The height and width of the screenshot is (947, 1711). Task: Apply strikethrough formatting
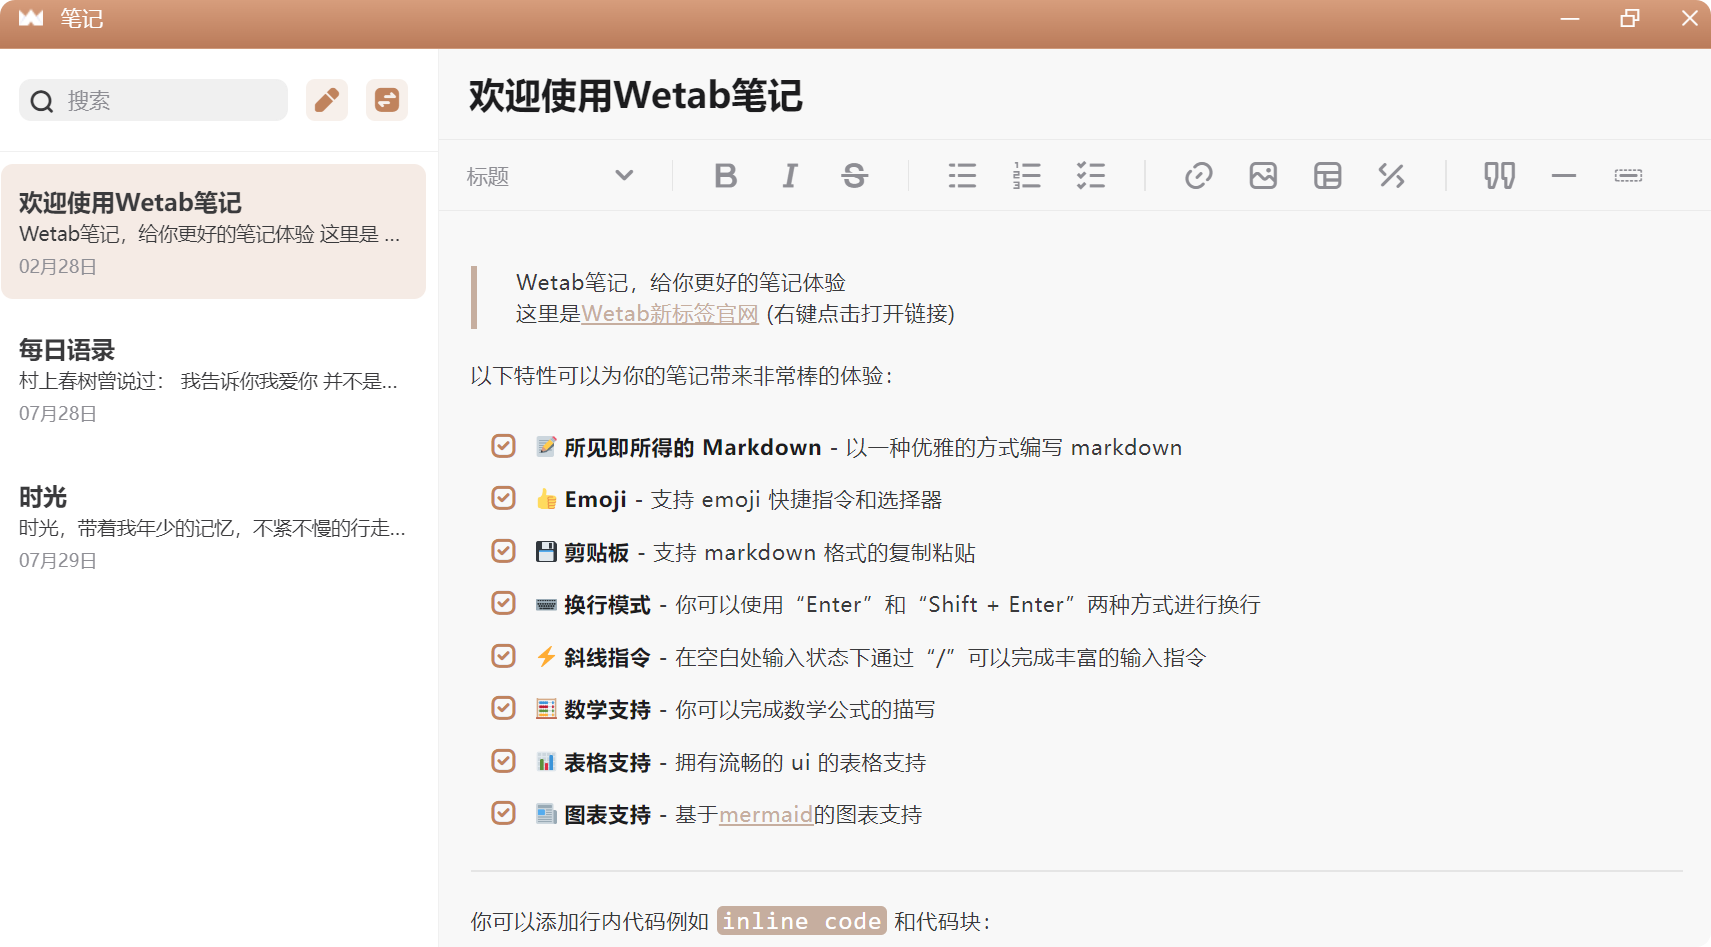854,176
